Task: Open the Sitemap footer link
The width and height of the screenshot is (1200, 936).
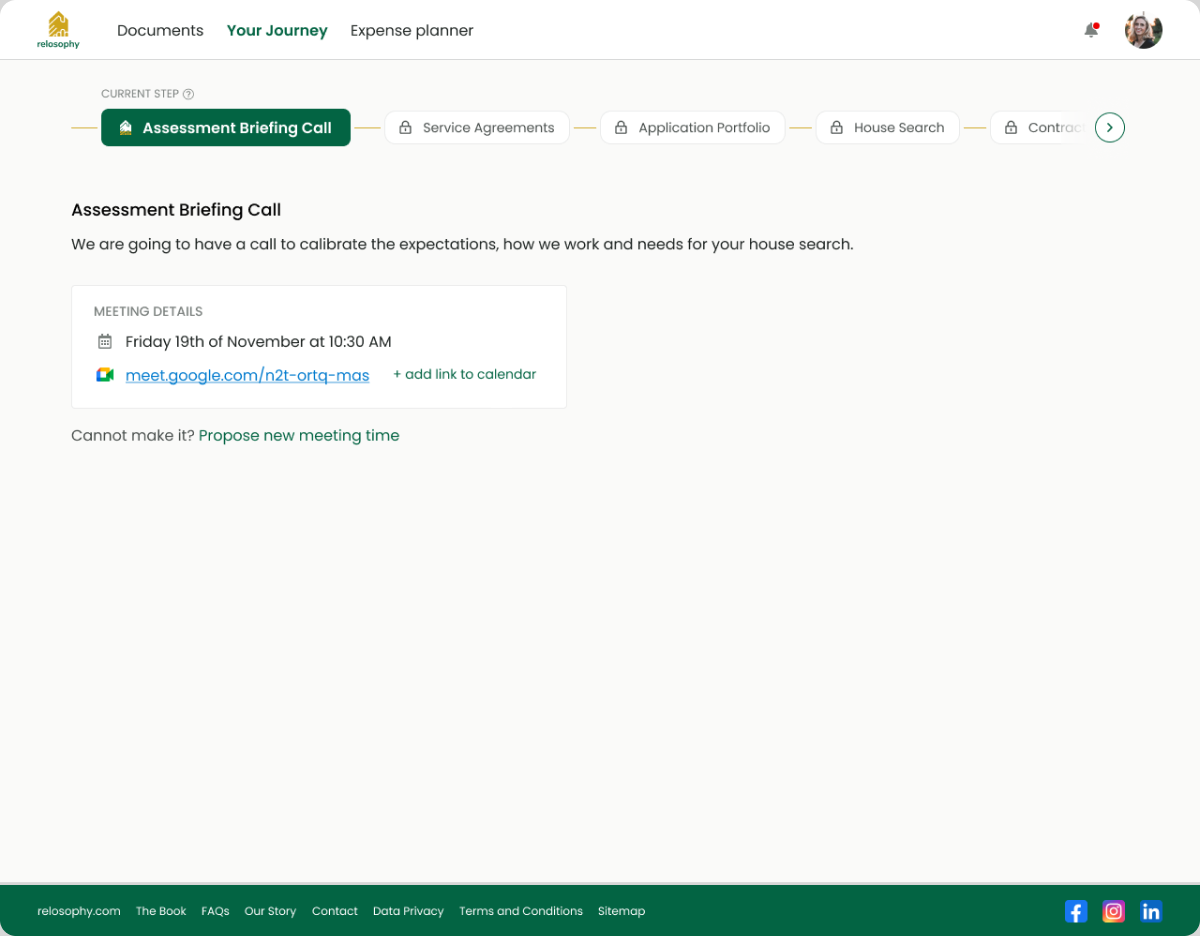Action: (621, 911)
